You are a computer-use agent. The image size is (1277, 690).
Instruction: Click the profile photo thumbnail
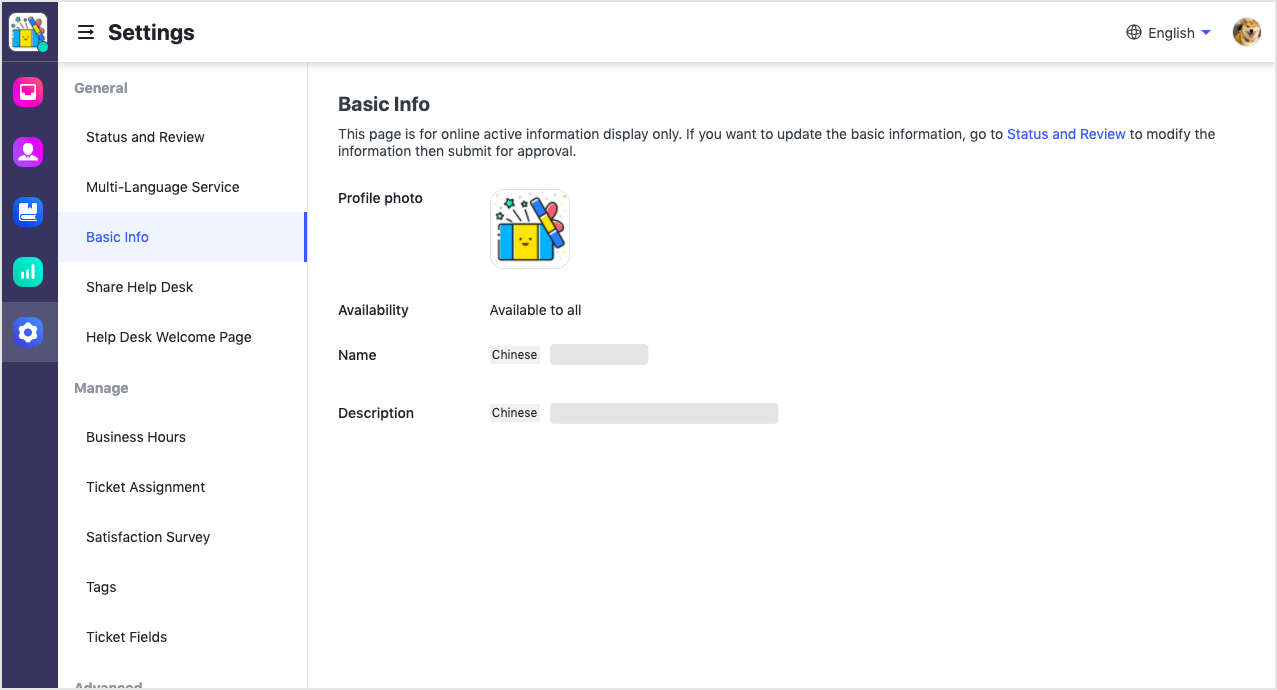pyautogui.click(x=529, y=229)
